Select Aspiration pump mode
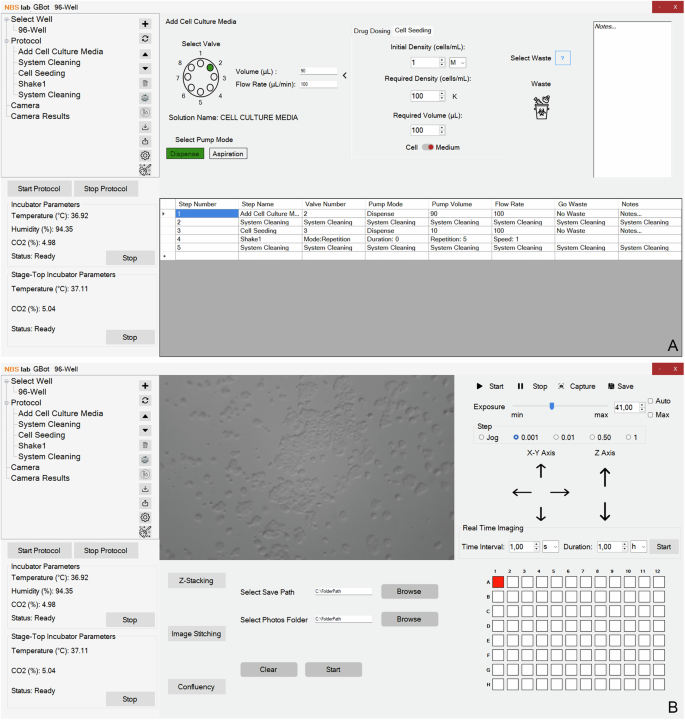 pyautogui.click(x=227, y=153)
